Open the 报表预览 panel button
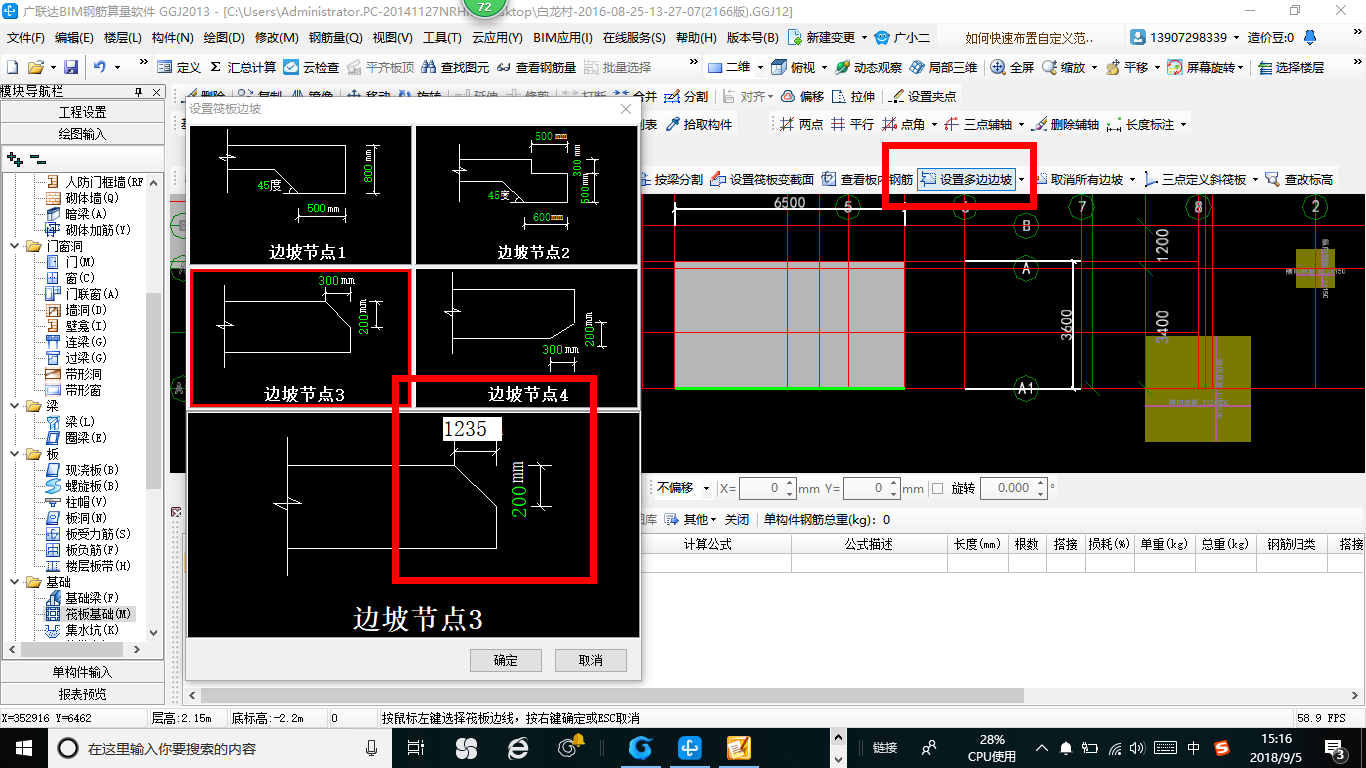 (82, 694)
